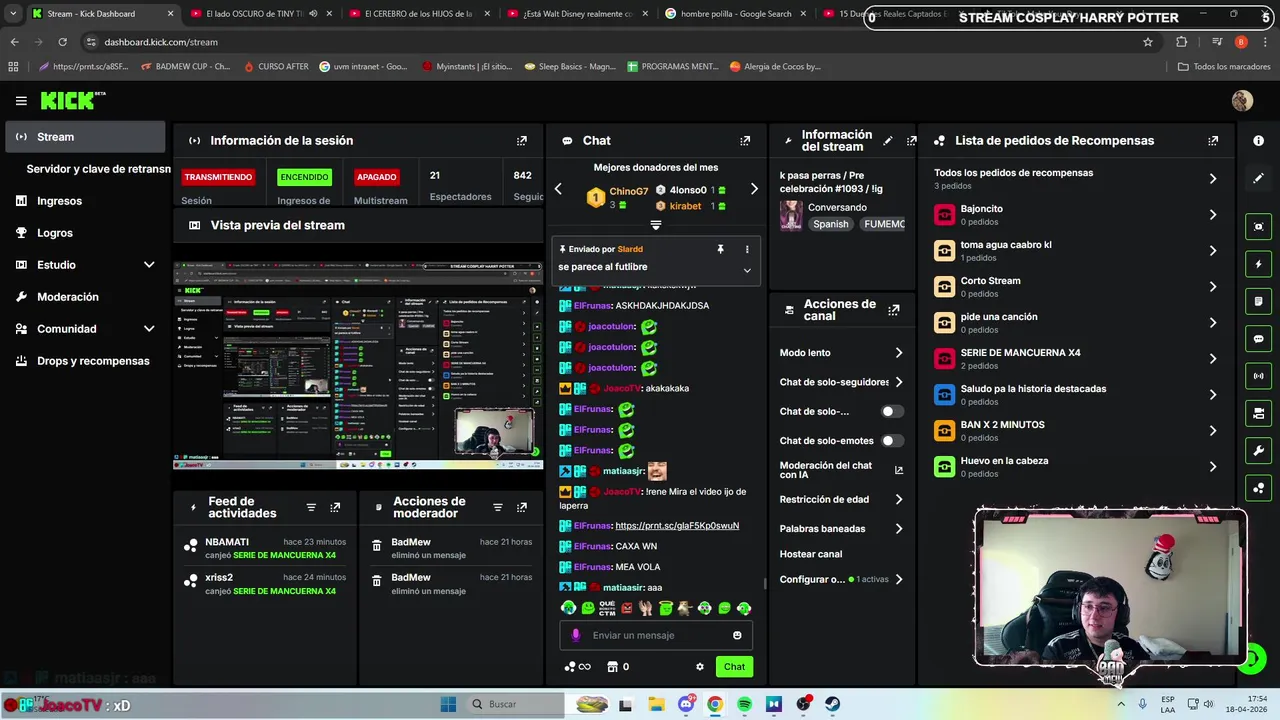Screen dimensions: 1280x720
Task: Open Palabras baneadas settings
Action: pyautogui.click(x=841, y=528)
